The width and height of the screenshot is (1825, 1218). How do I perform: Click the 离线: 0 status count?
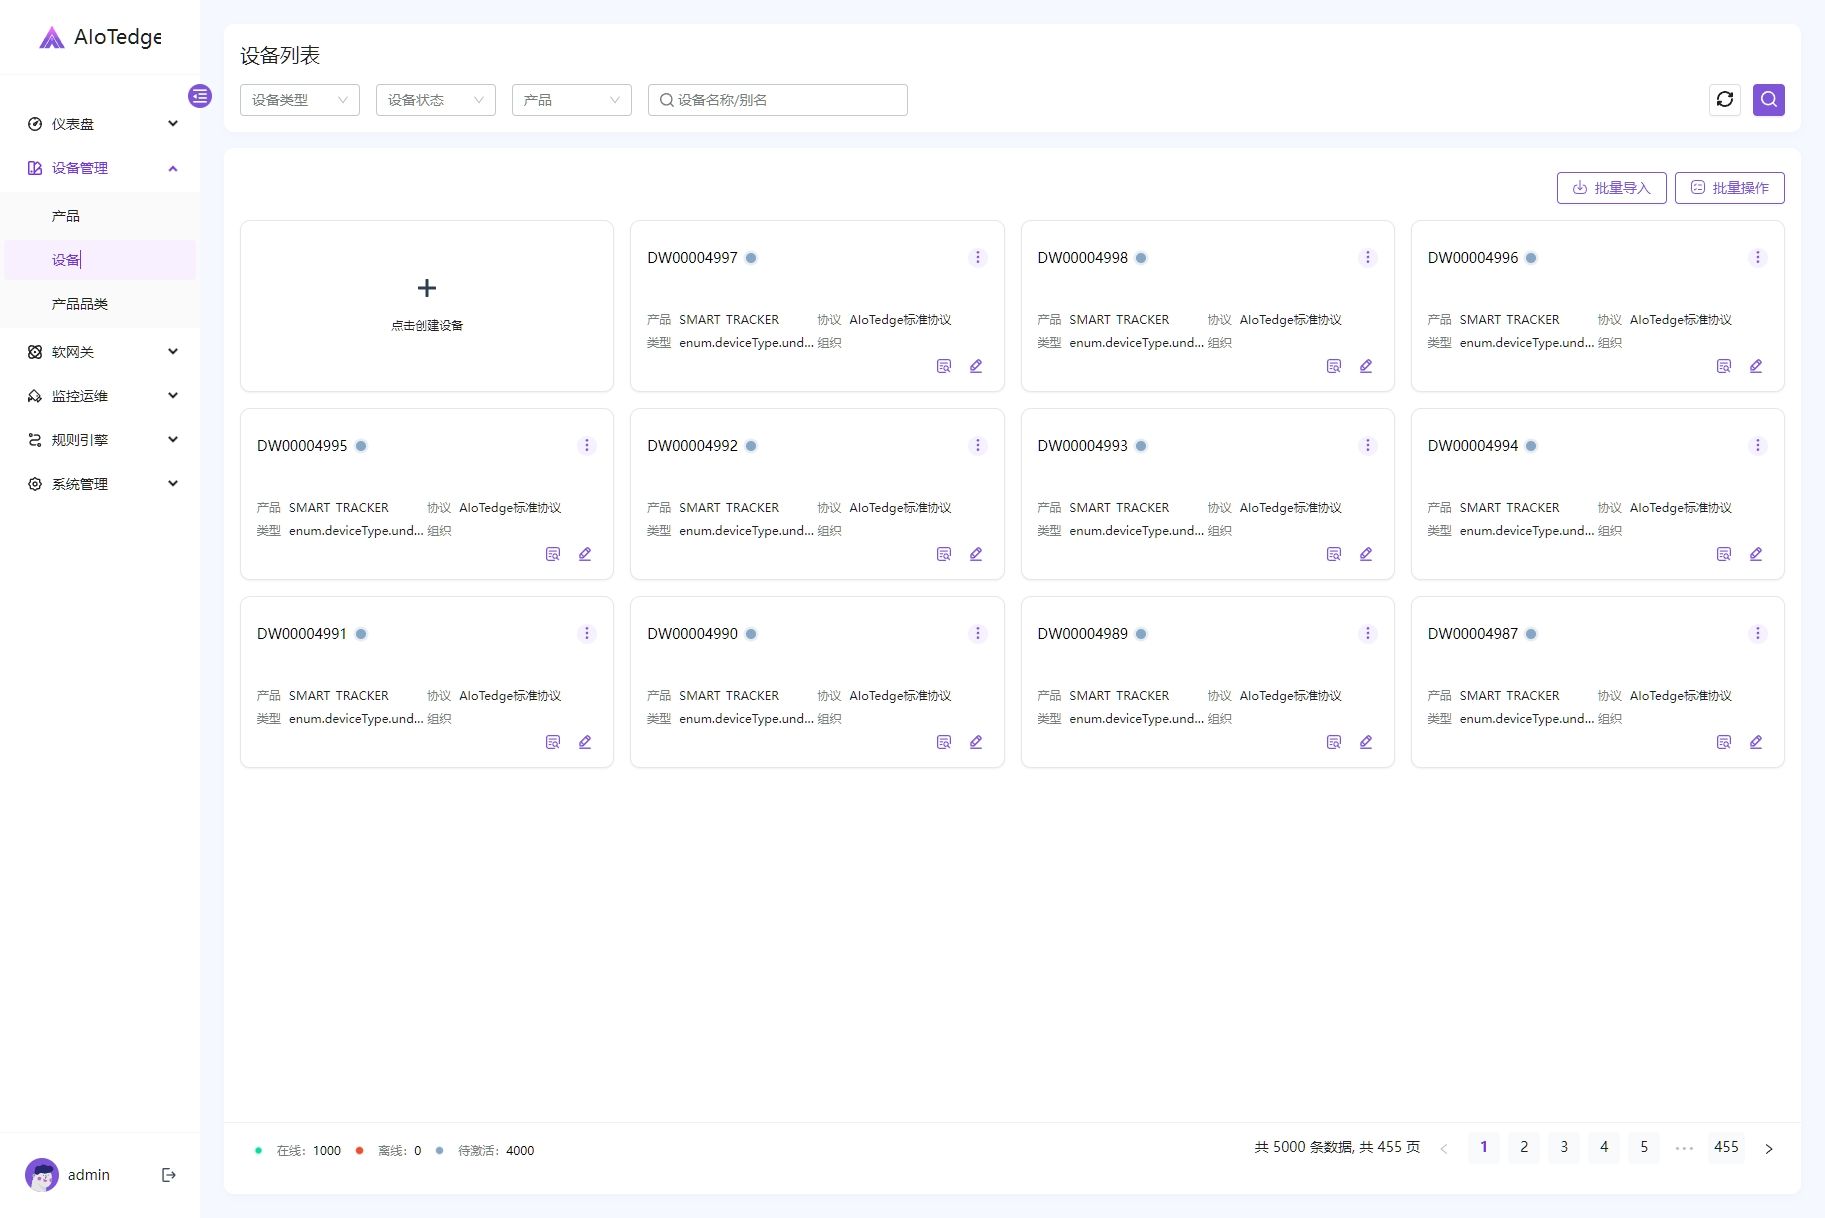coord(389,1151)
